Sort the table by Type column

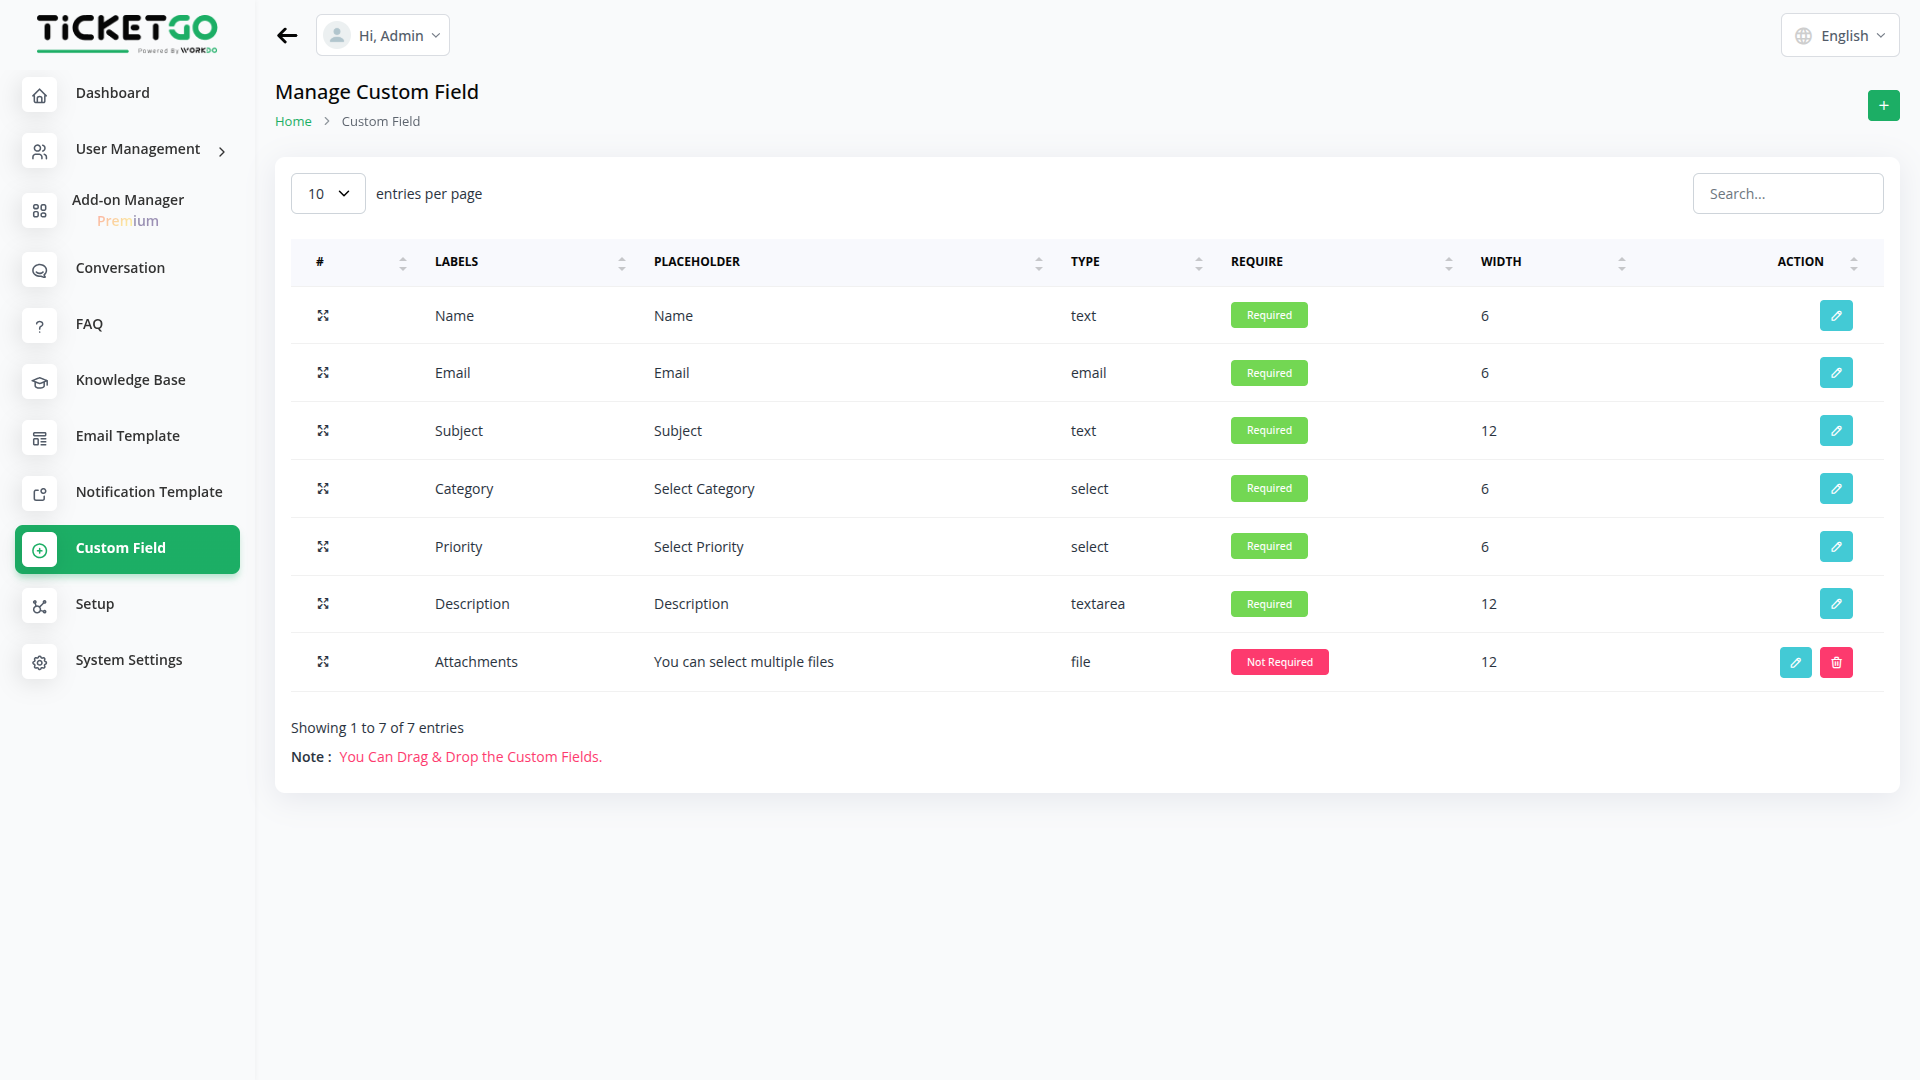[1136, 262]
